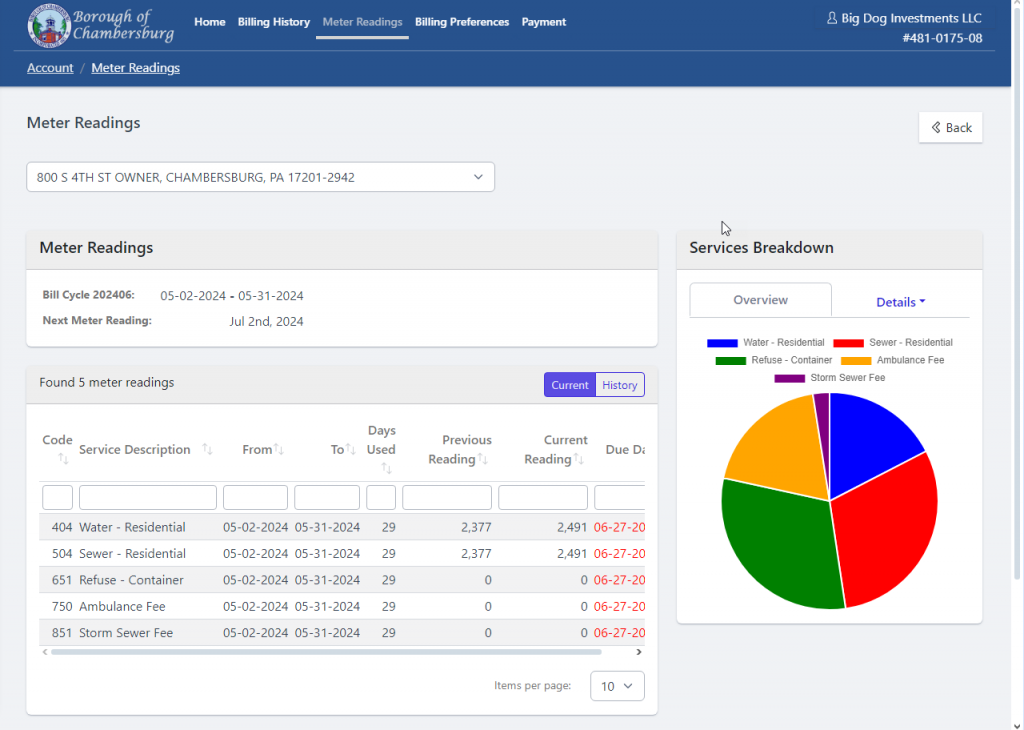Sort table by From date arrows
The width and height of the screenshot is (1024, 730).
[279, 450]
